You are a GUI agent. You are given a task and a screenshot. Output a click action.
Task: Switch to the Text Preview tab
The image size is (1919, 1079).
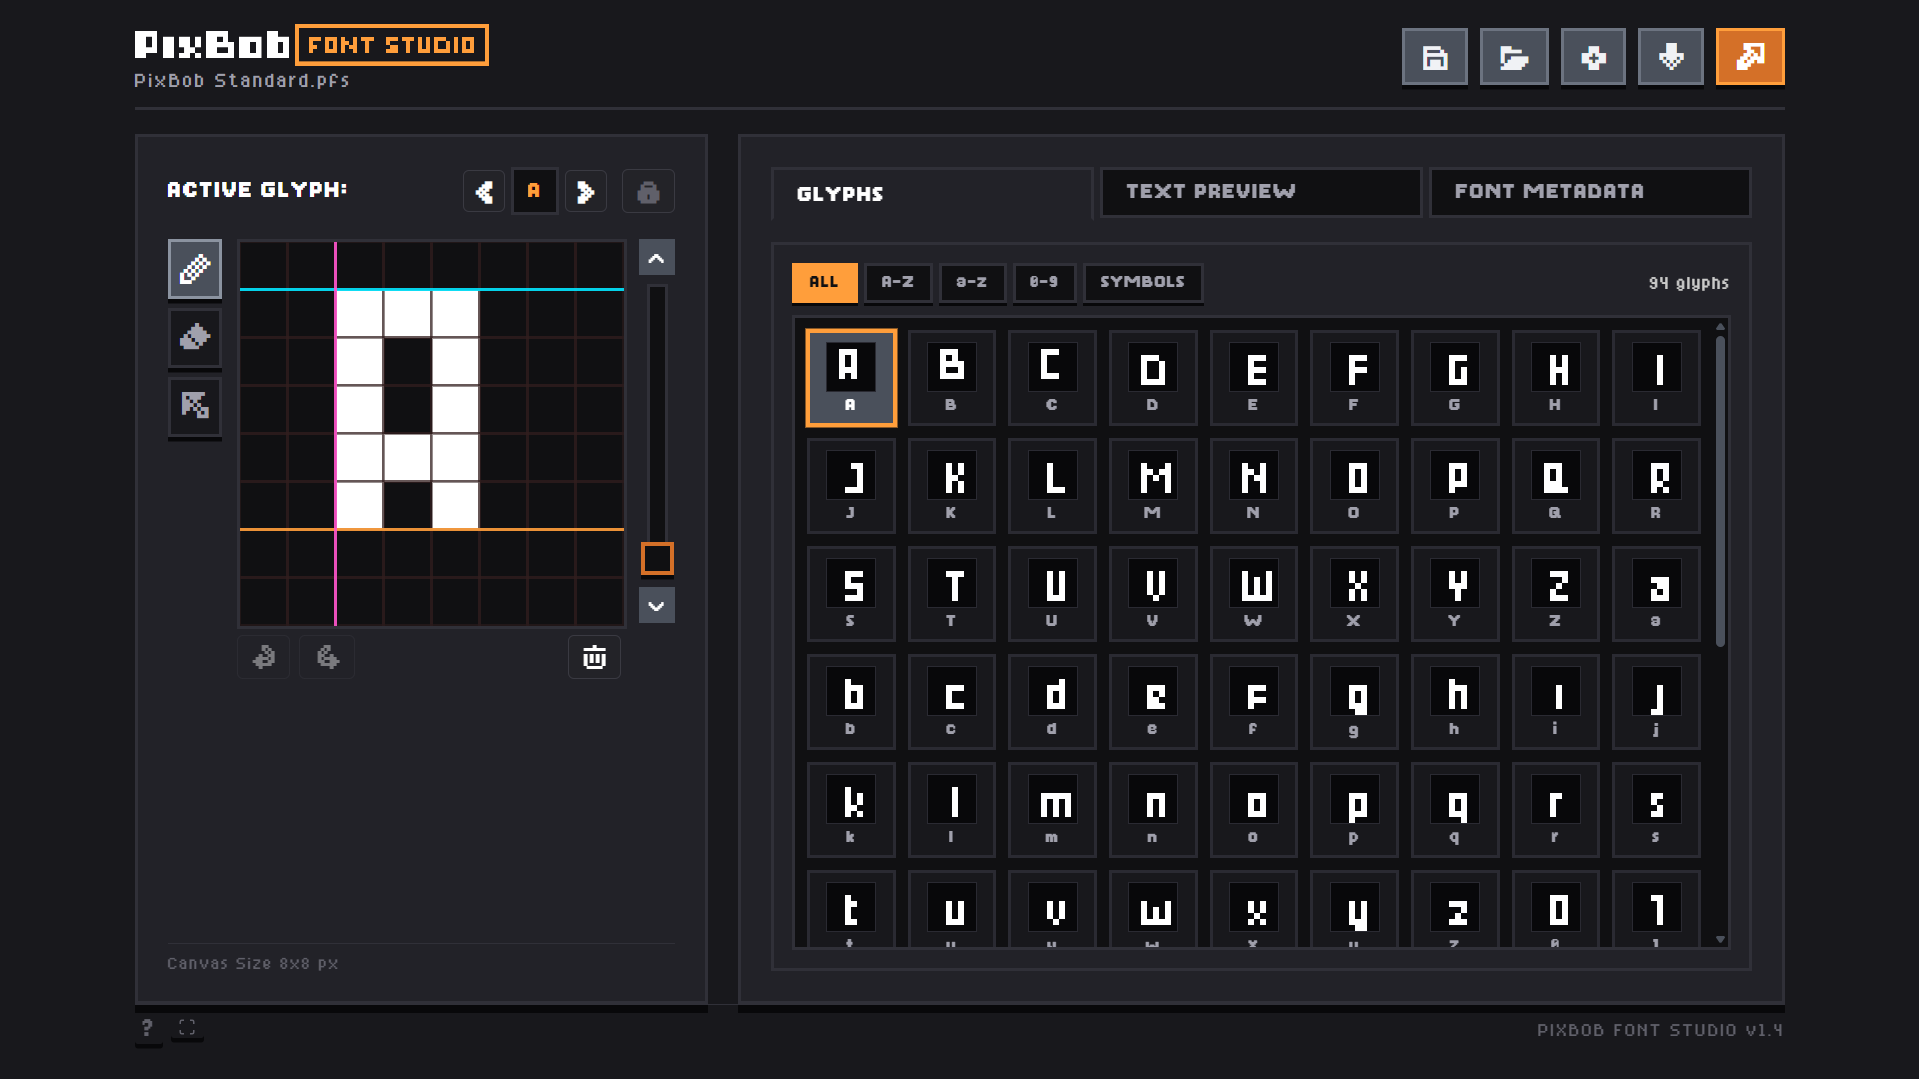pyautogui.click(x=1261, y=192)
